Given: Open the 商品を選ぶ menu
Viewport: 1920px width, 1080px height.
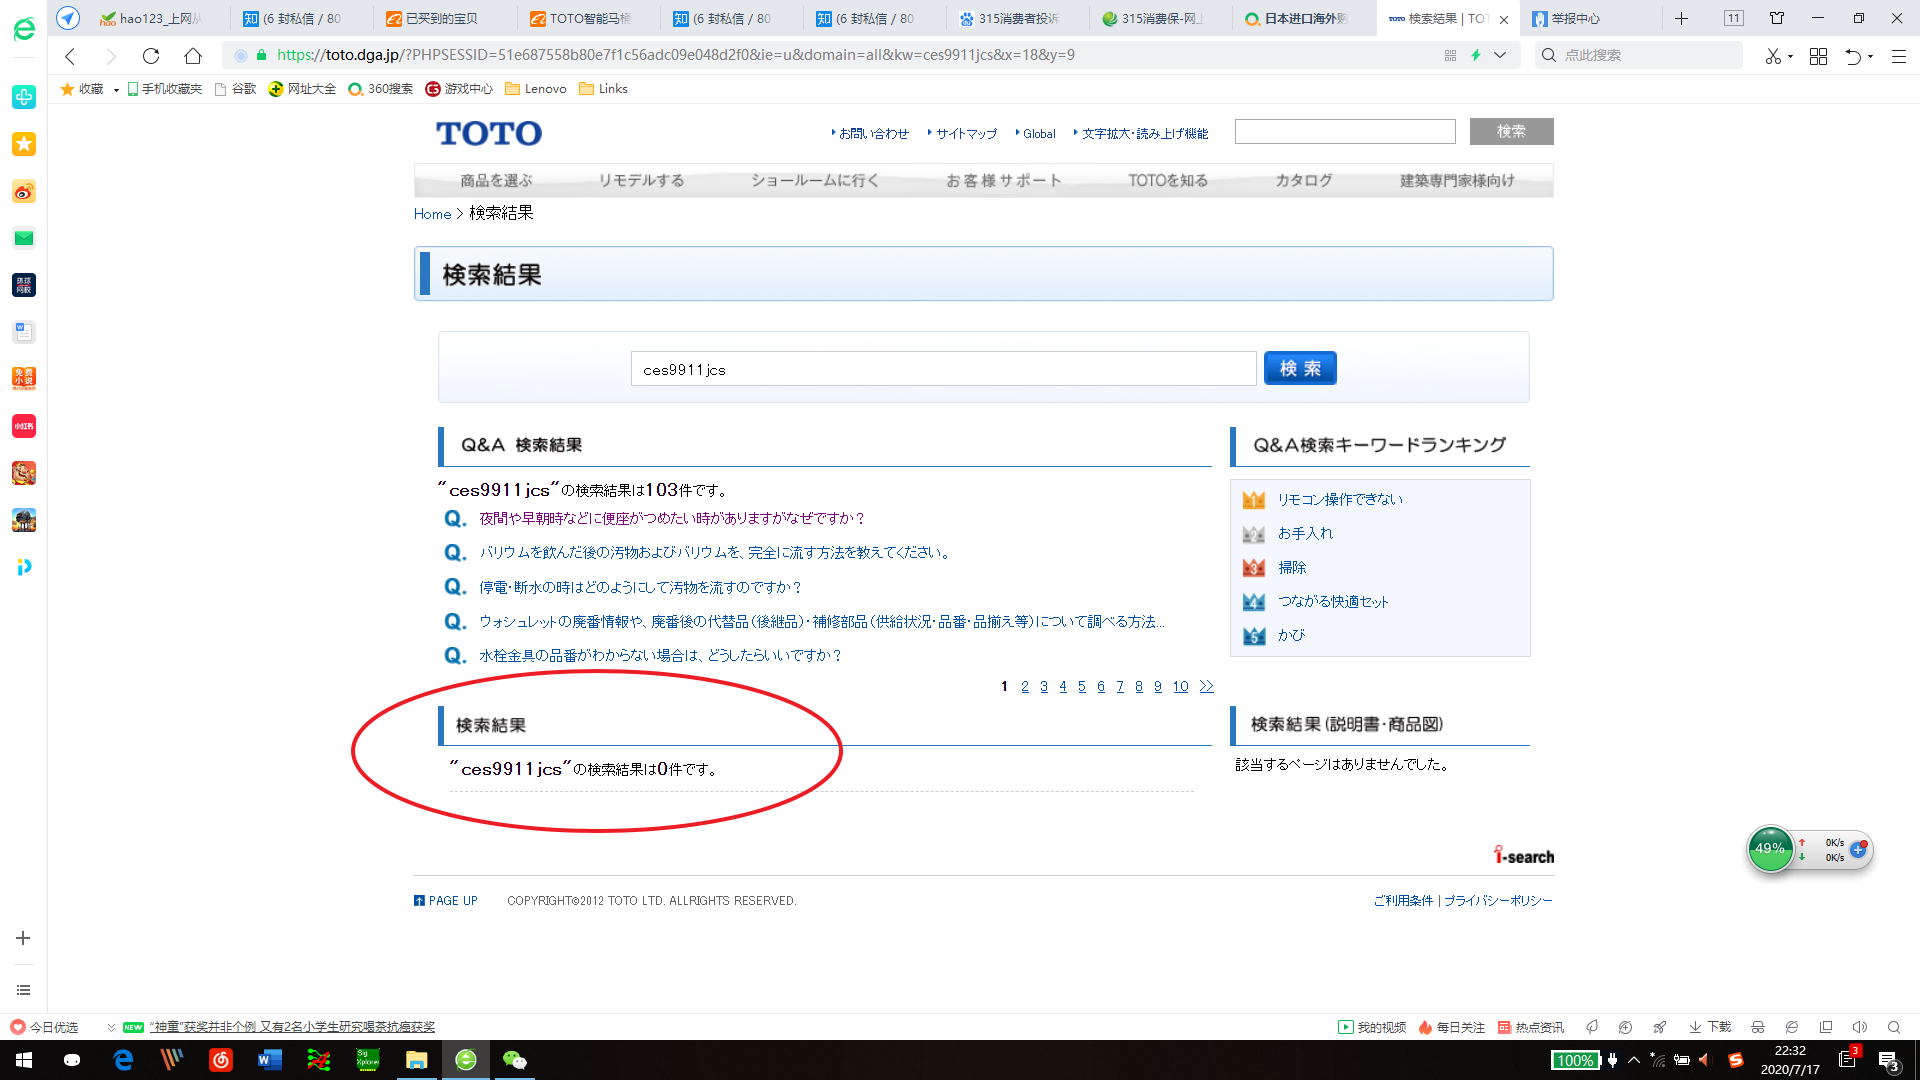Looking at the screenshot, I should (496, 181).
